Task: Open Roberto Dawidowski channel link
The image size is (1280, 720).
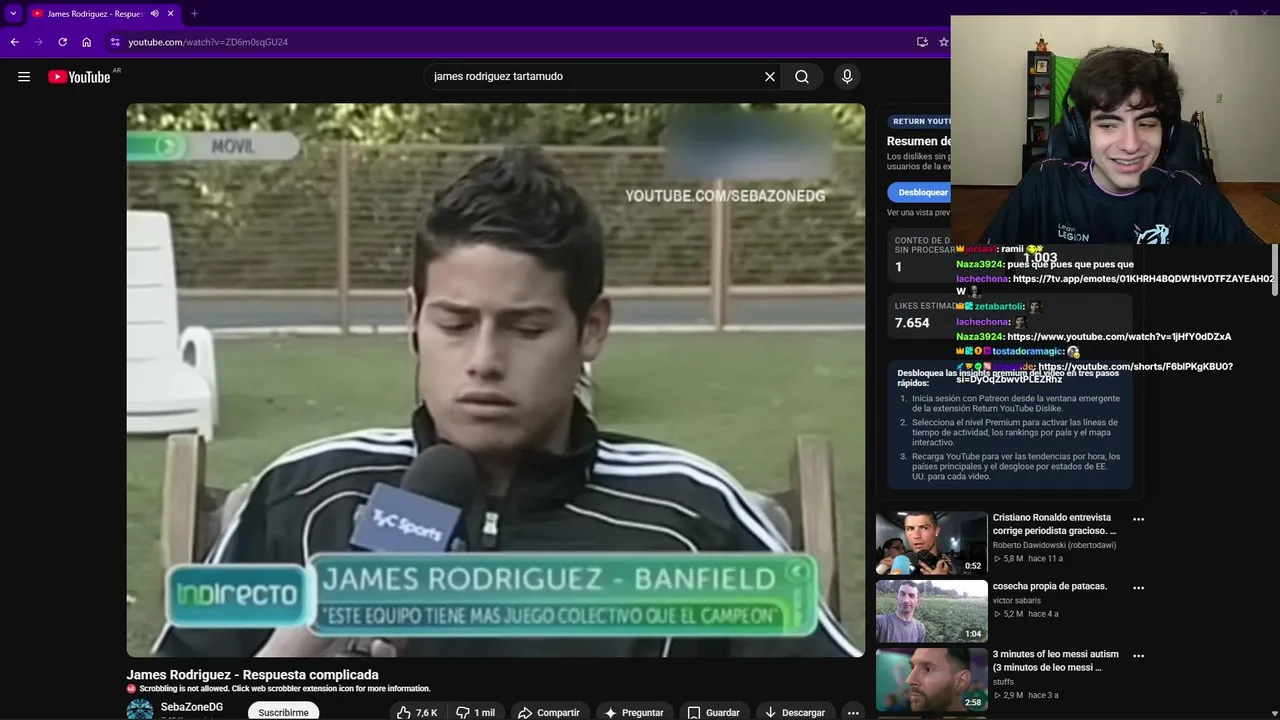Action: [x=1054, y=545]
